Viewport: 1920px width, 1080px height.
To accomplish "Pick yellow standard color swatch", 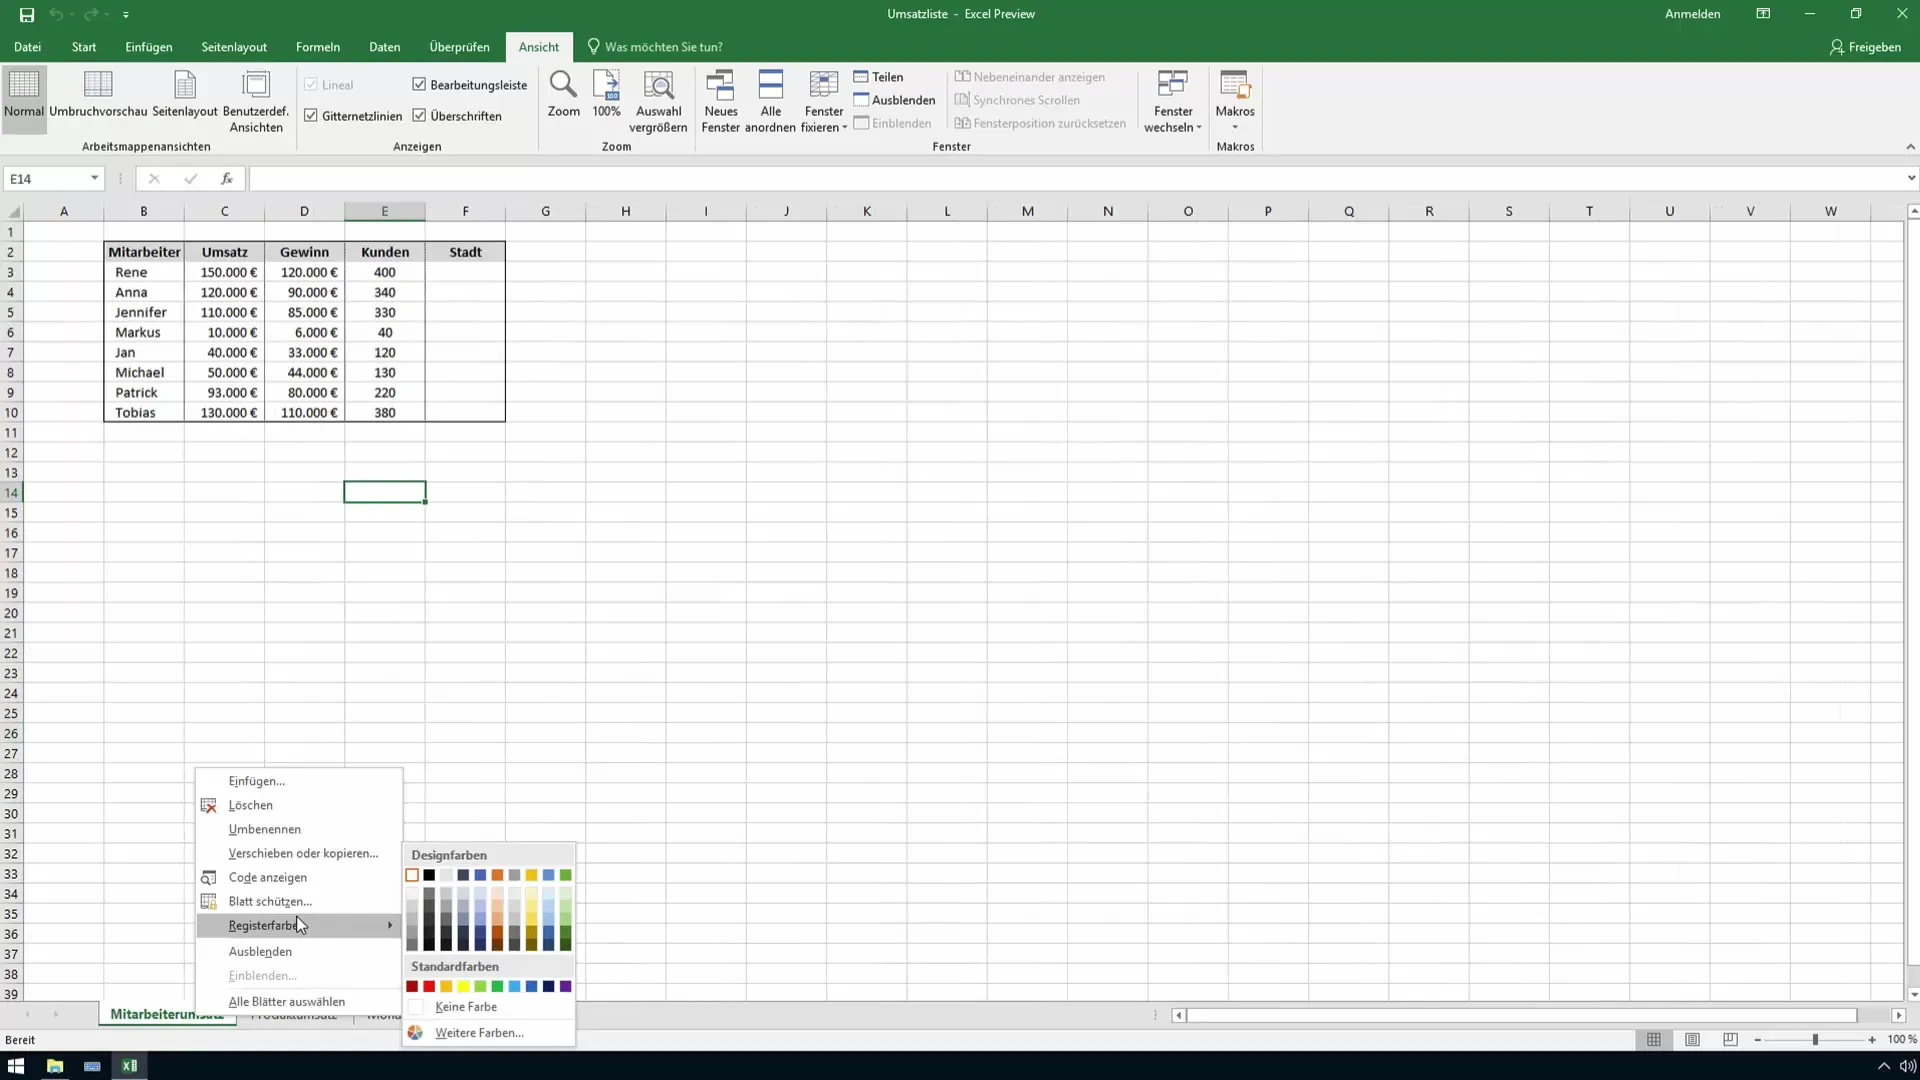I will [x=463, y=986].
